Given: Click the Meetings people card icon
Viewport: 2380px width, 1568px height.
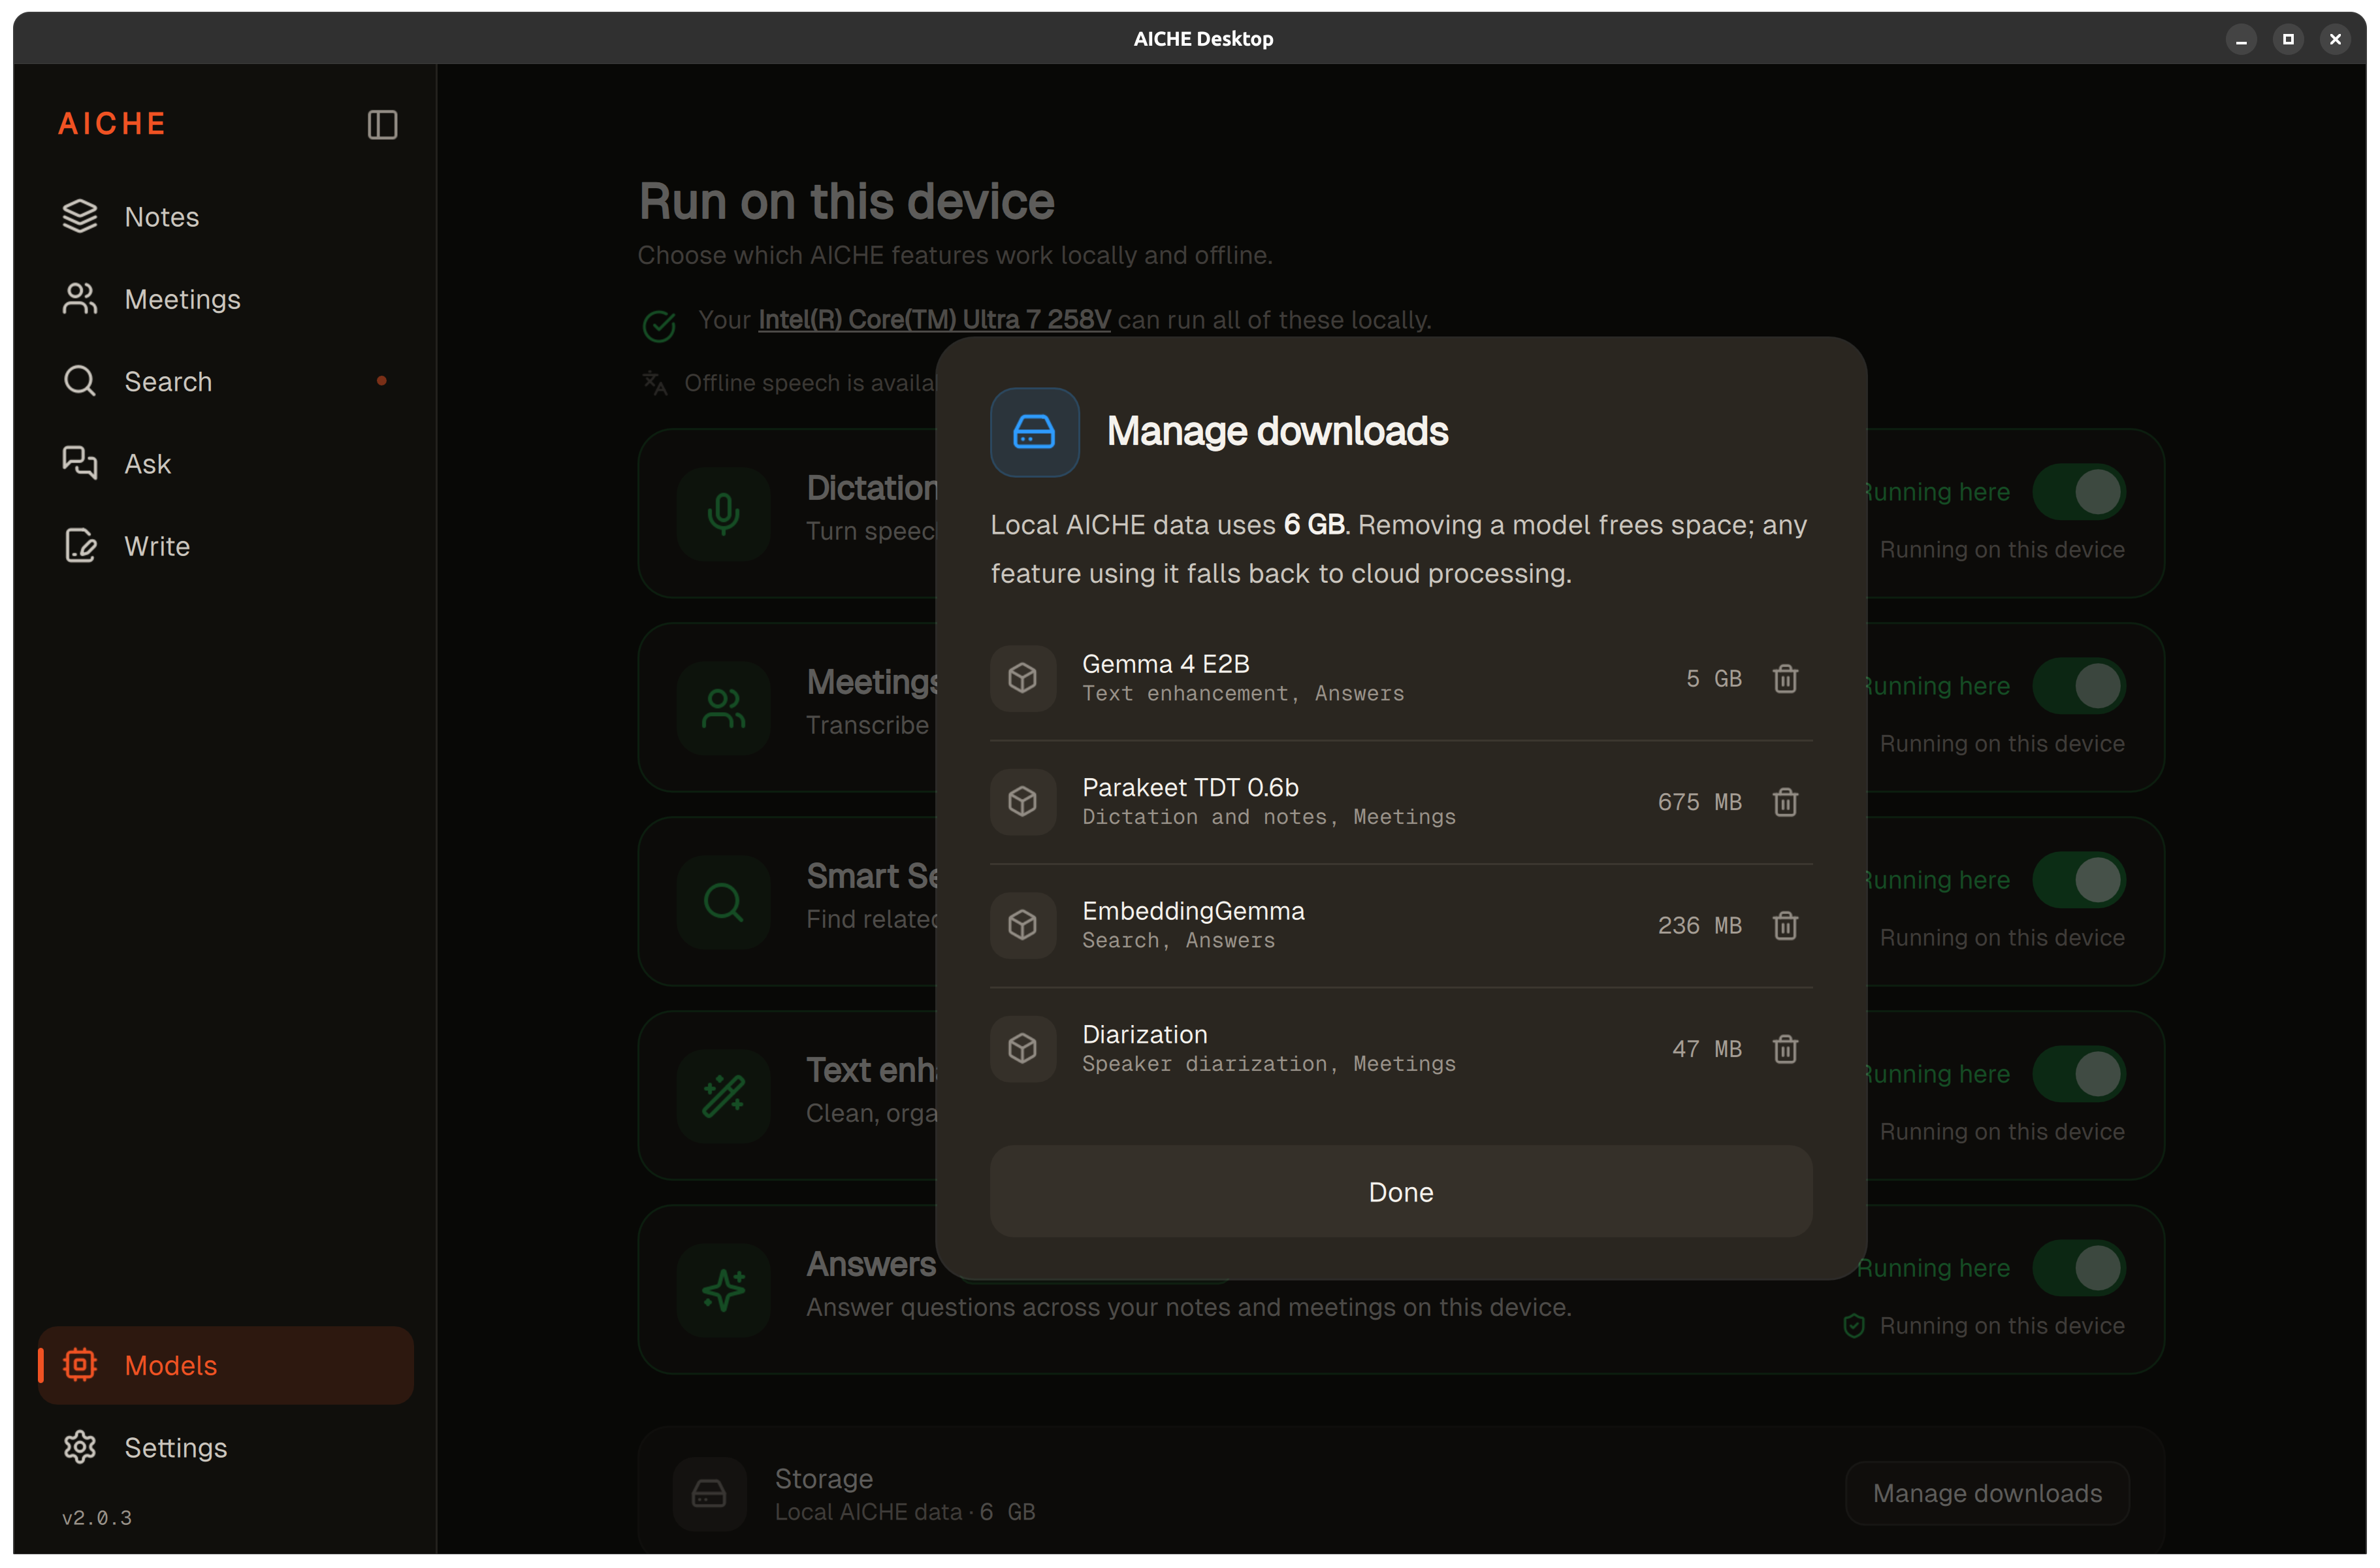Looking at the screenshot, I should [723, 708].
